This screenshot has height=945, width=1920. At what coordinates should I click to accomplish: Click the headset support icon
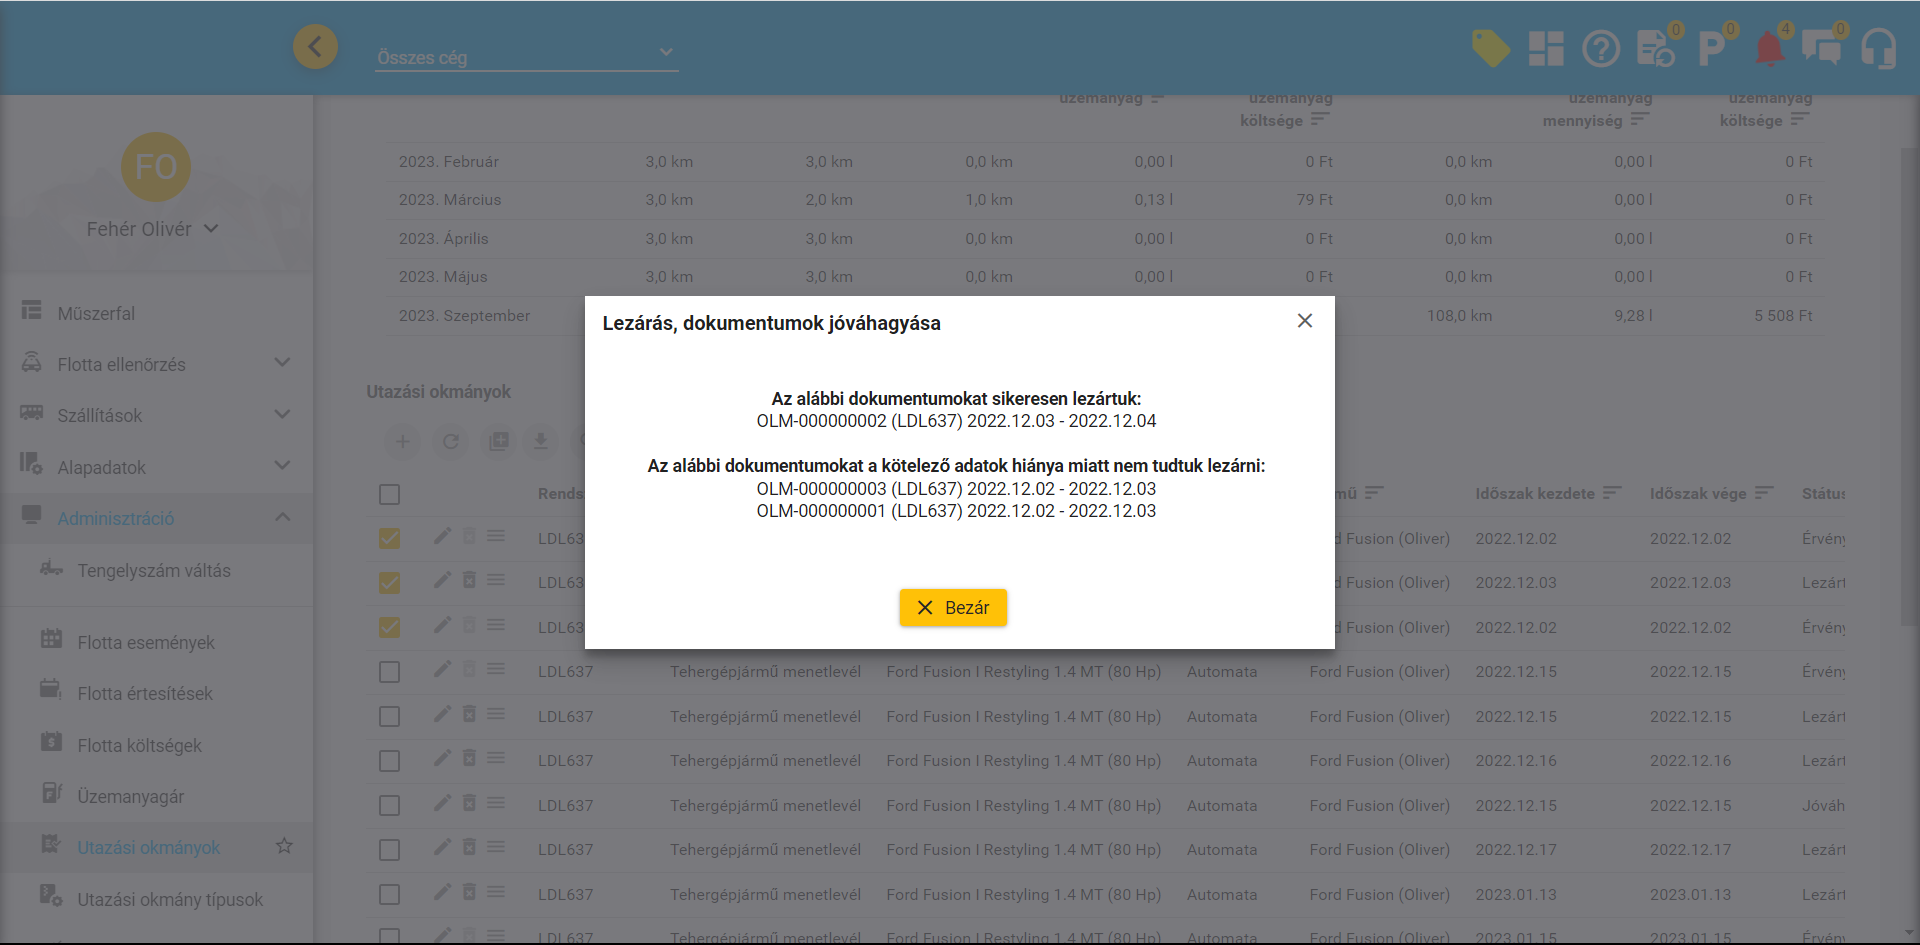point(1878,48)
